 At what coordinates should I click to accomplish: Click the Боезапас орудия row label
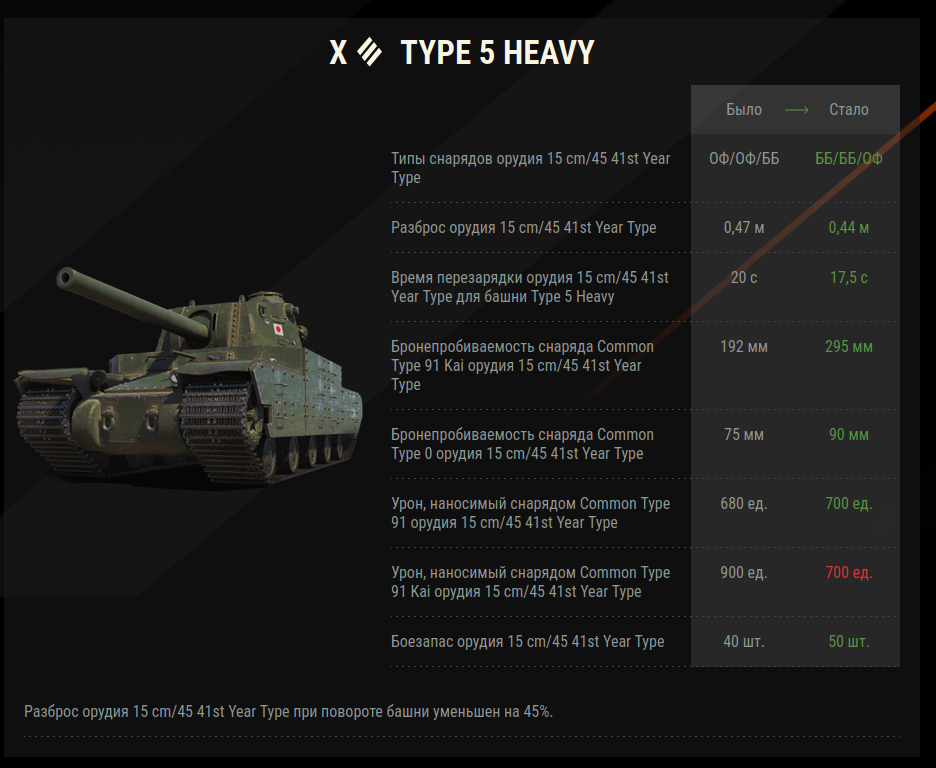click(528, 641)
